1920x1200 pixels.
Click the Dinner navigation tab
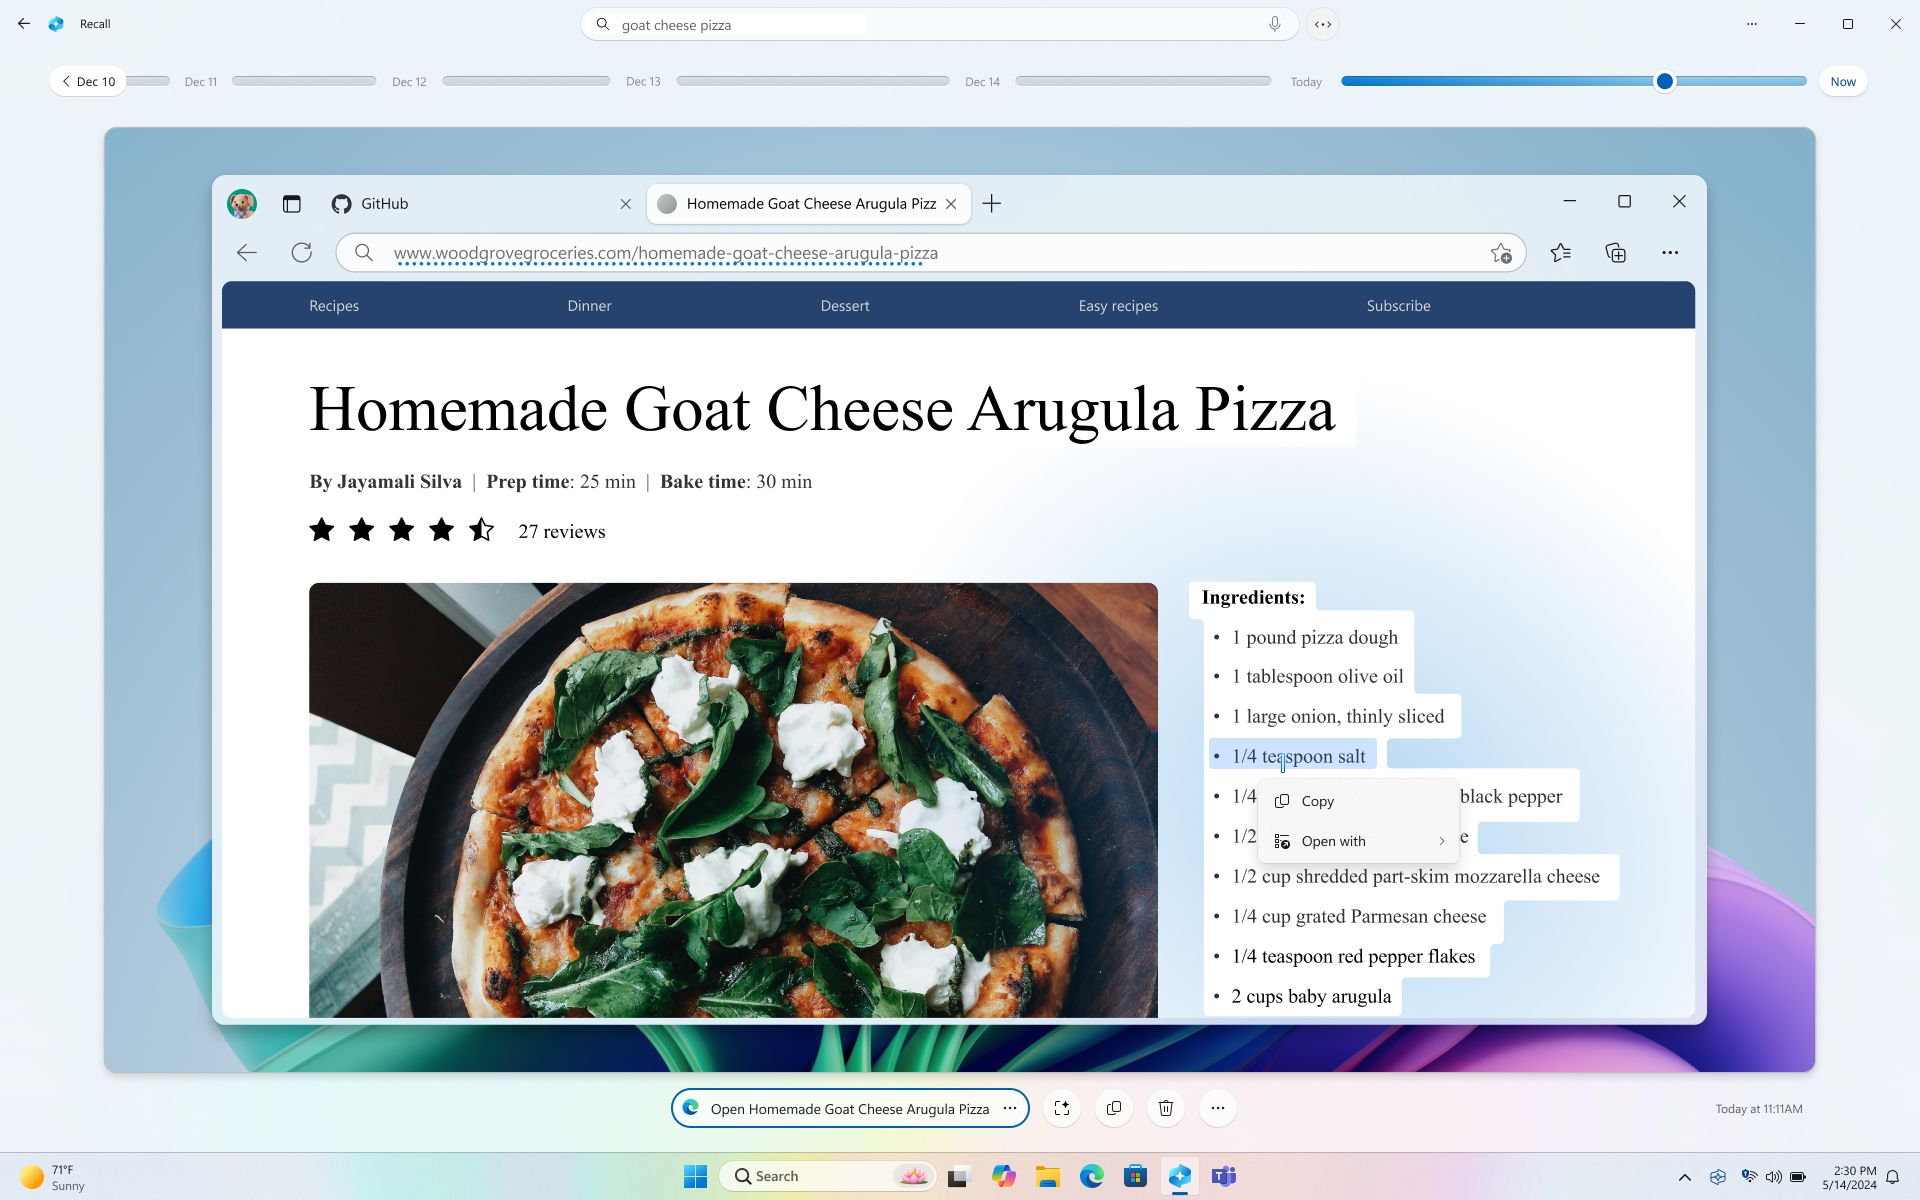(590, 306)
